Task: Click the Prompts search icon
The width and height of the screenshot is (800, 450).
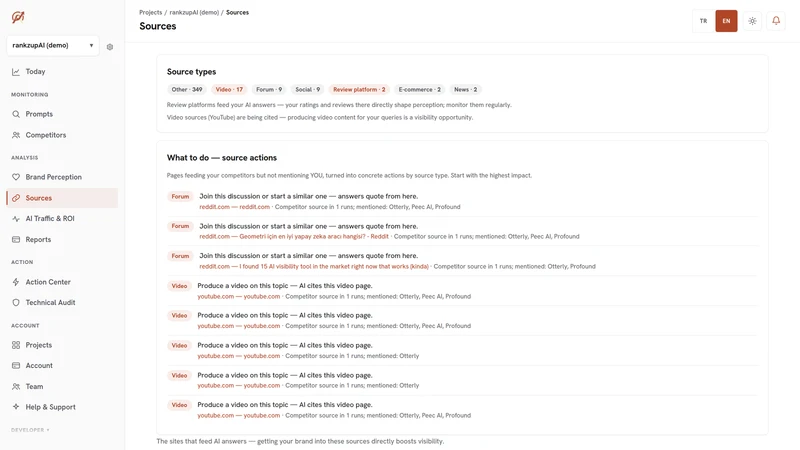Action: (16, 114)
